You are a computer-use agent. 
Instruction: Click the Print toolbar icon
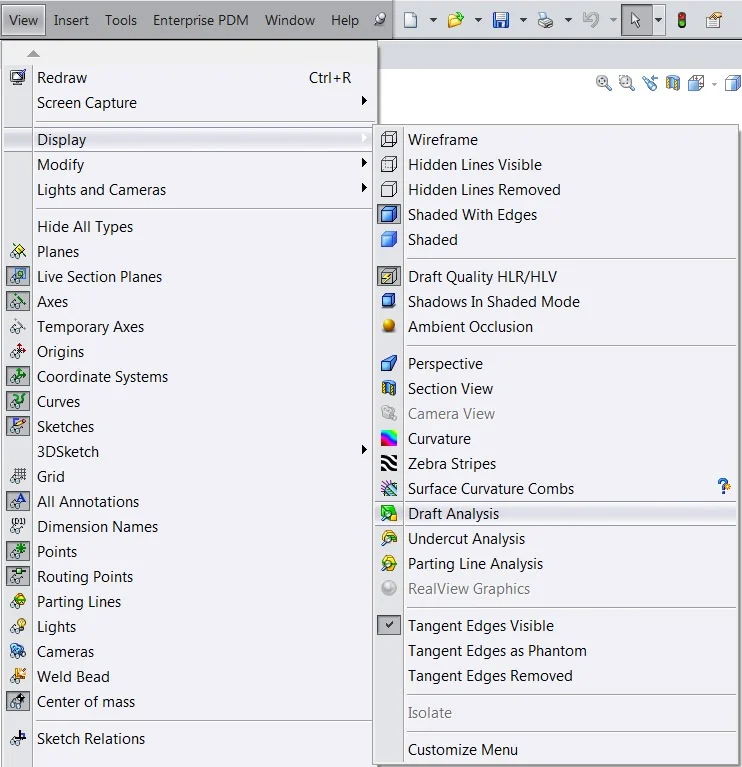pyautogui.click(x=545, y=20)
